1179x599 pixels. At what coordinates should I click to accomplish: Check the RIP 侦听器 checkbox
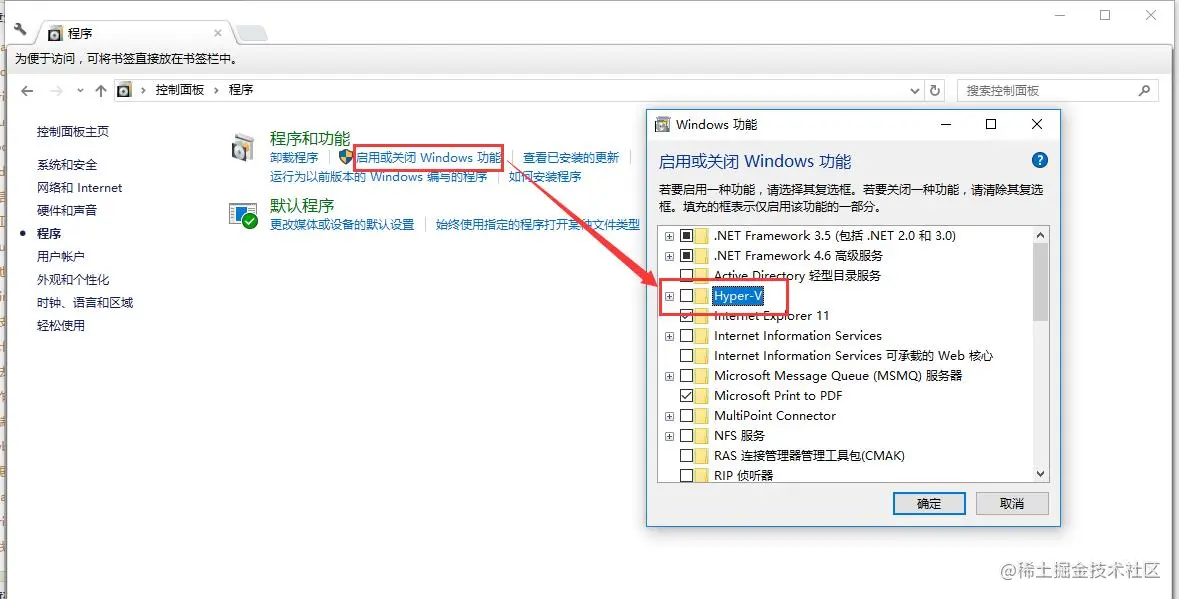[x=686, y=476]
